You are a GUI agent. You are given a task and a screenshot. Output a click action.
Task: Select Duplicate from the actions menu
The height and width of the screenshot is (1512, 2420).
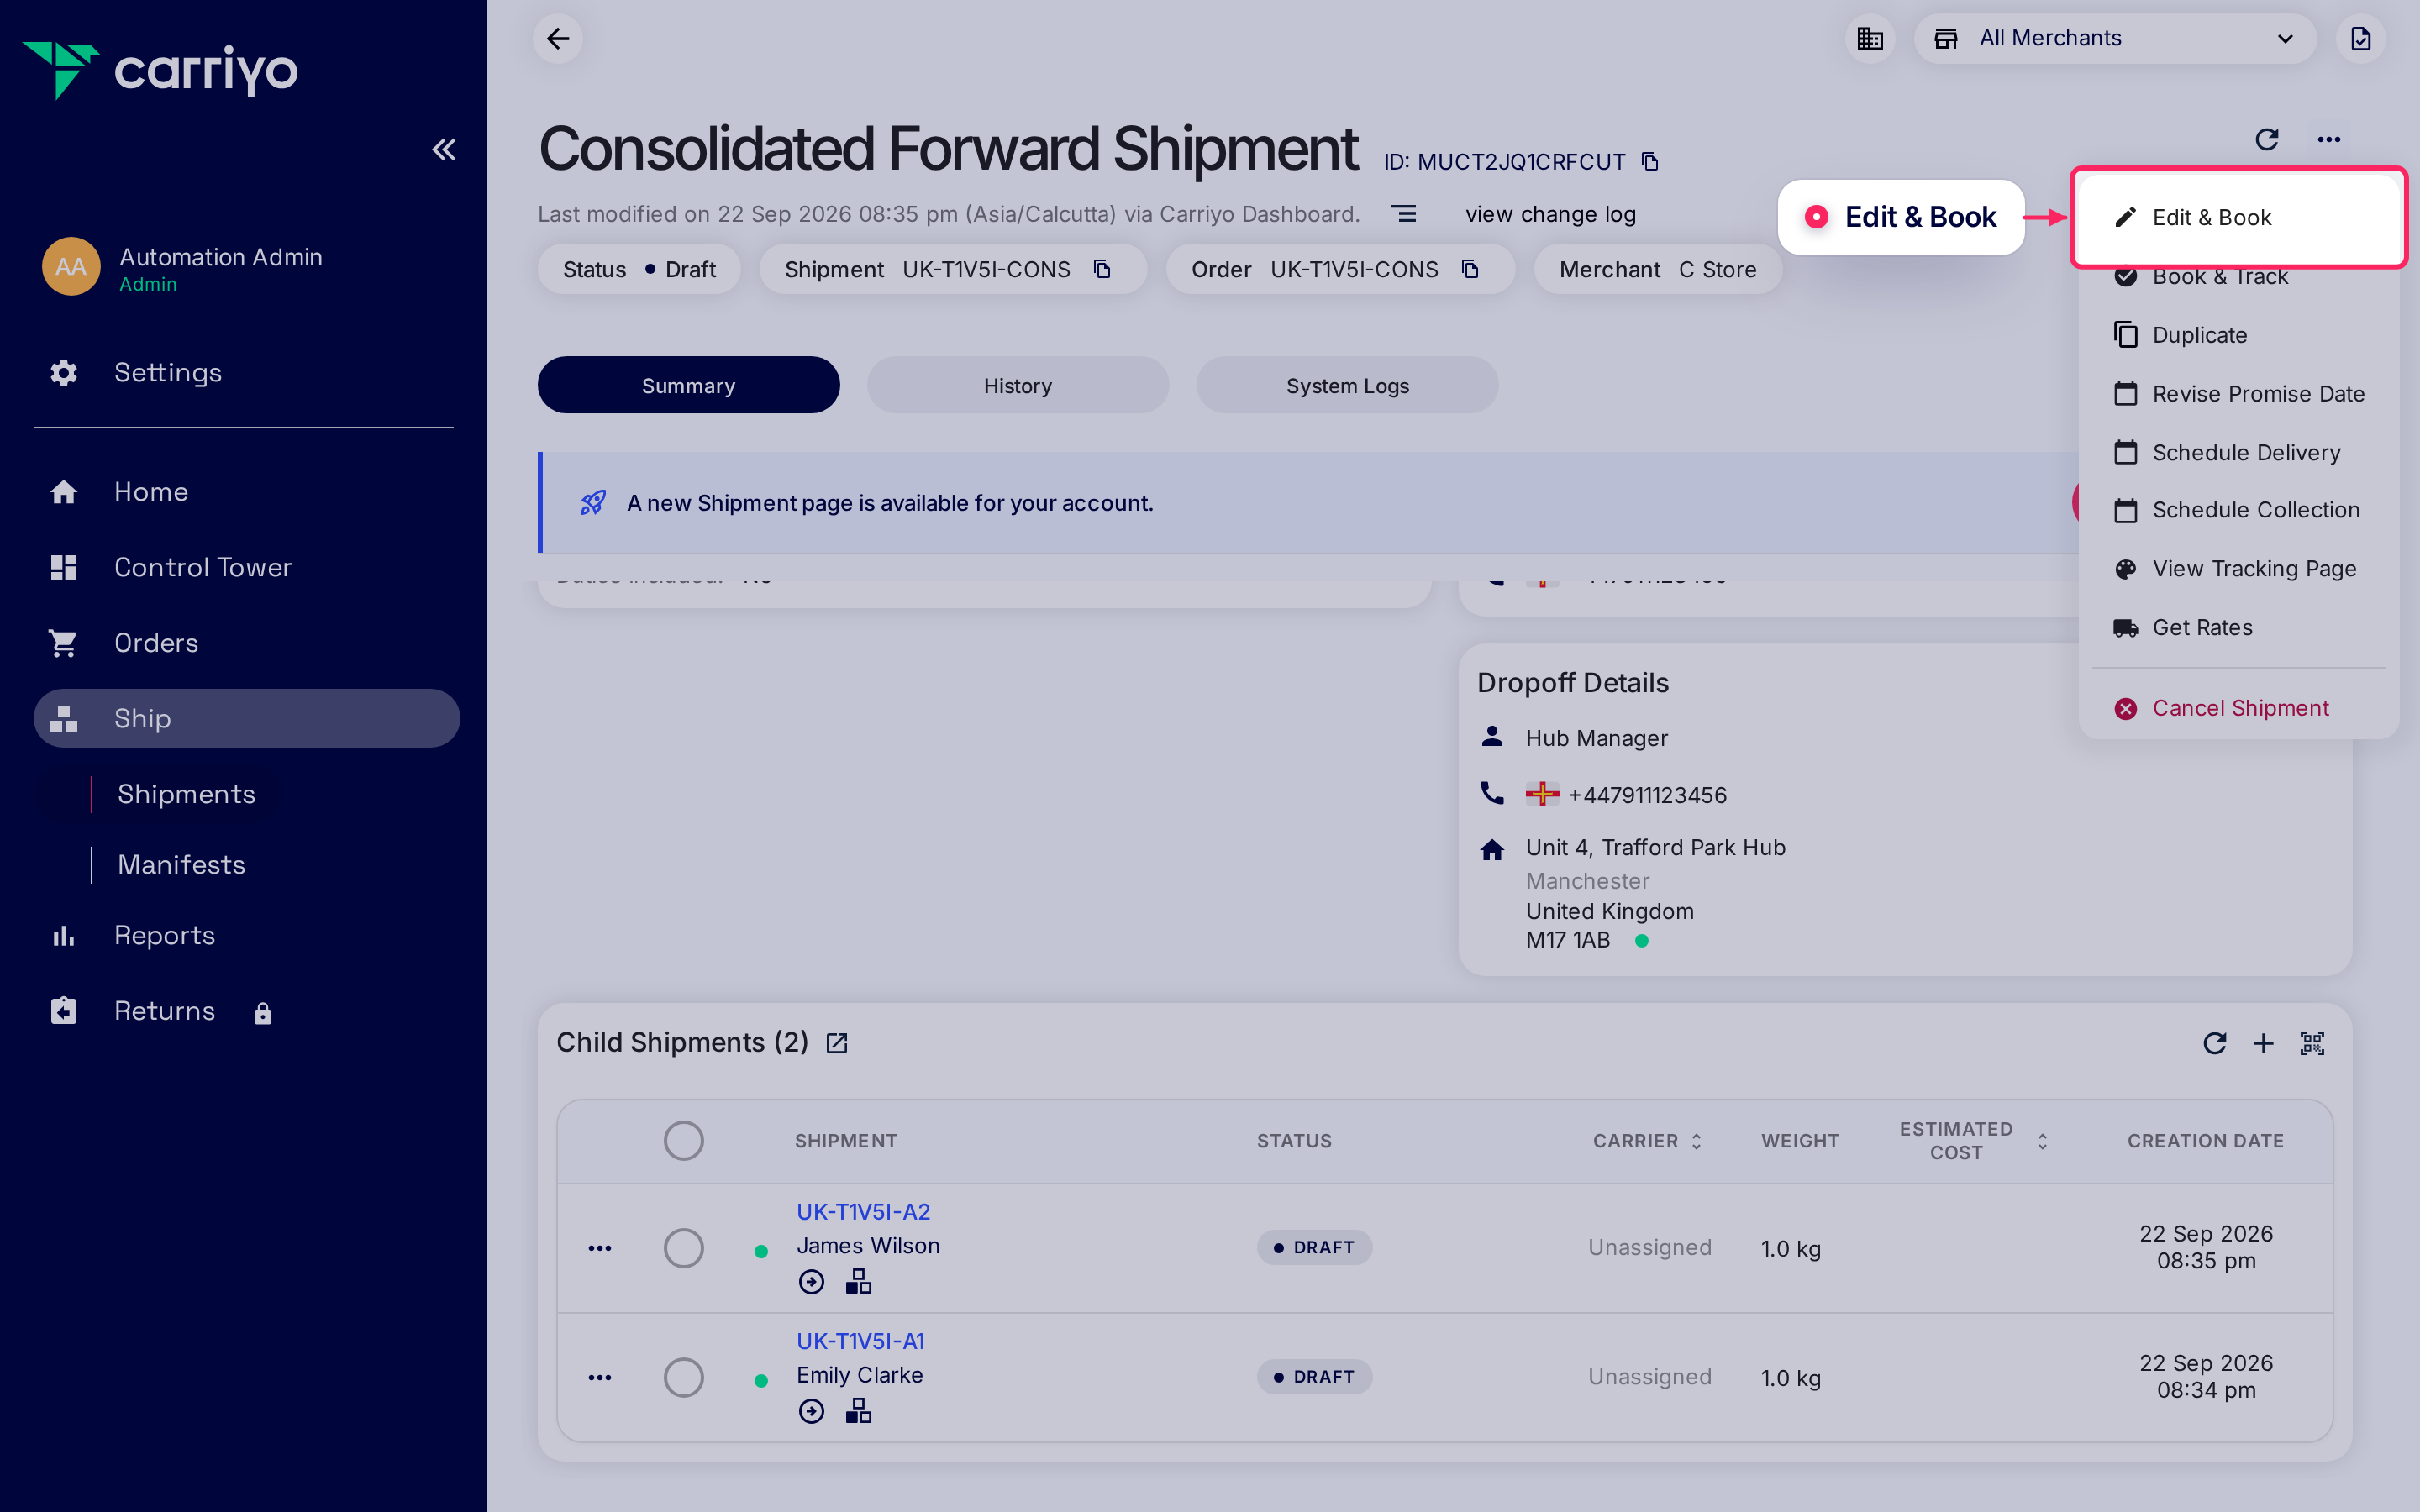click(x=2238, y=335)
